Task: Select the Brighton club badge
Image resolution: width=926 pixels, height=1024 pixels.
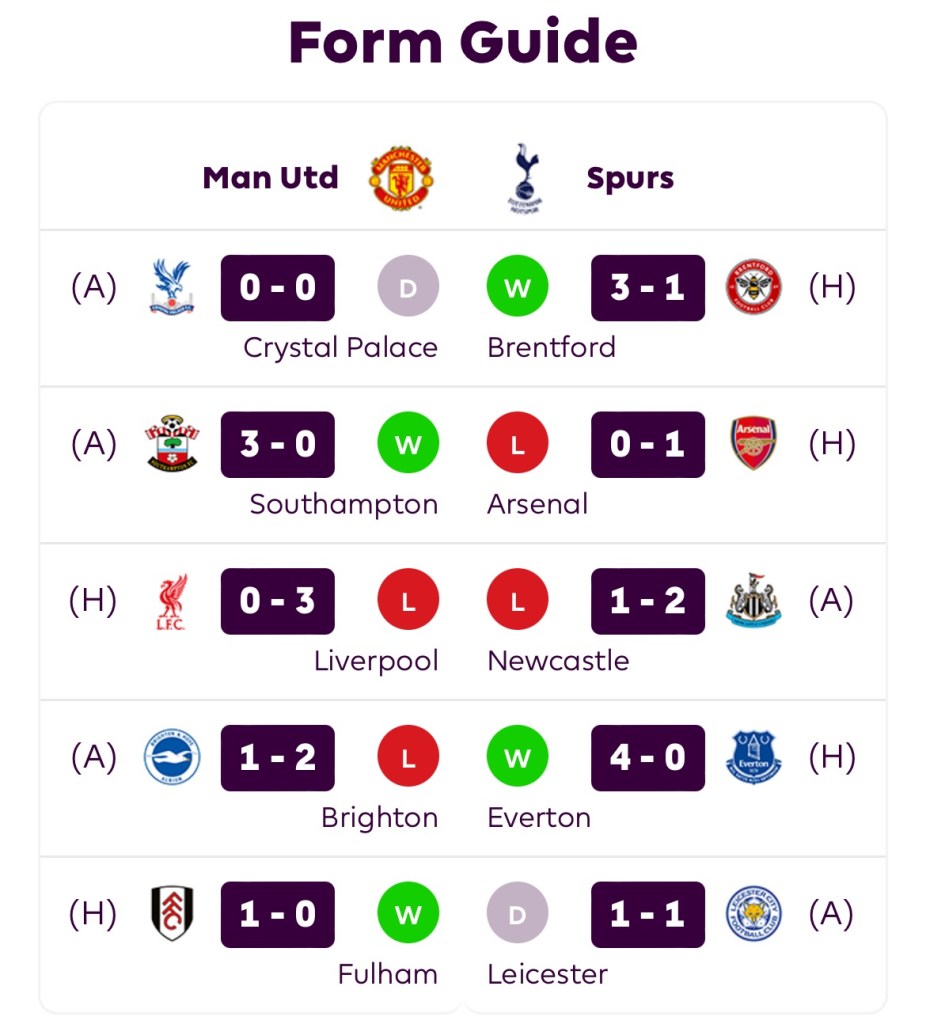Action: tap(172, 757)
